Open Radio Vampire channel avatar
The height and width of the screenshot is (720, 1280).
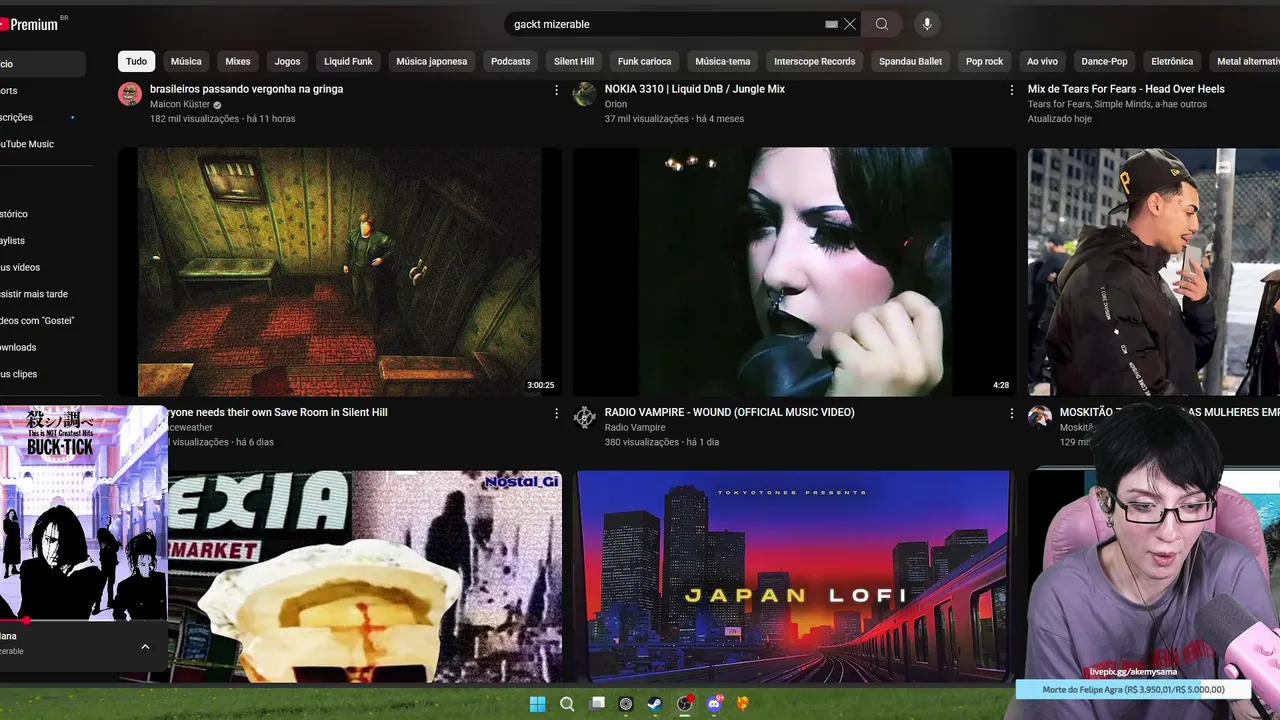click(585, 418)
